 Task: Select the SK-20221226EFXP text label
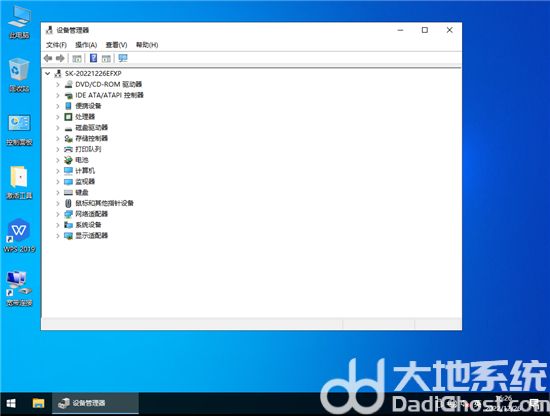[93, 73]
